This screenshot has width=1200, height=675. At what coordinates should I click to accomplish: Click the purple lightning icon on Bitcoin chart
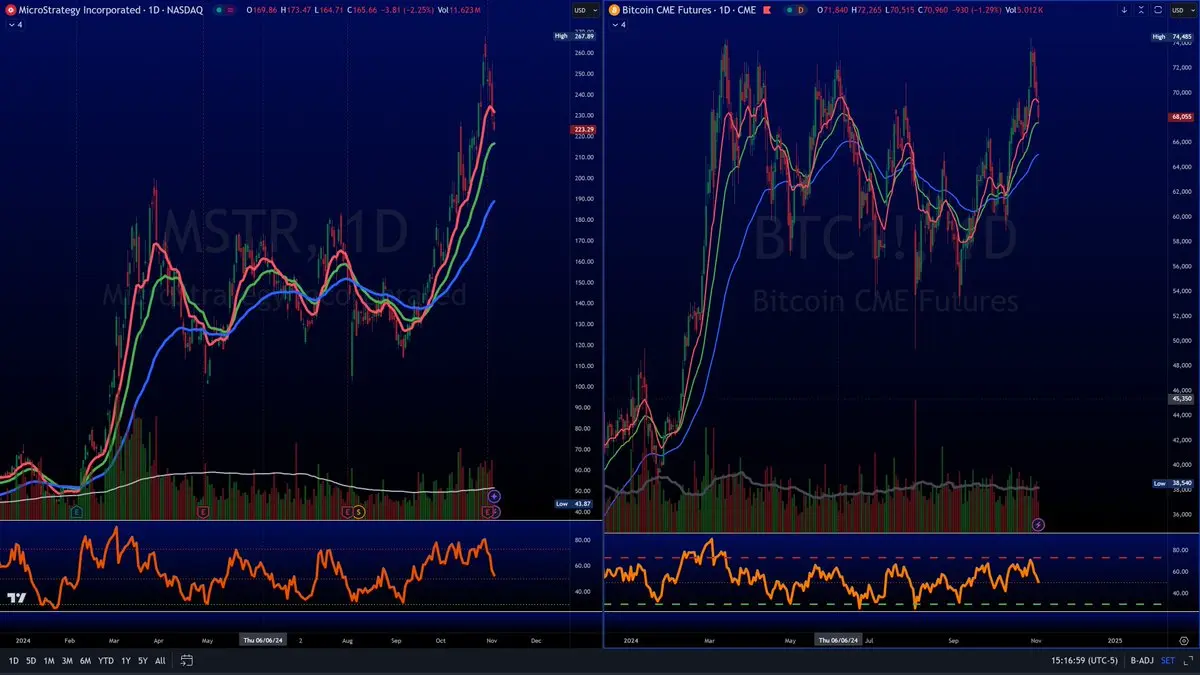click(x=1038, y=524)
